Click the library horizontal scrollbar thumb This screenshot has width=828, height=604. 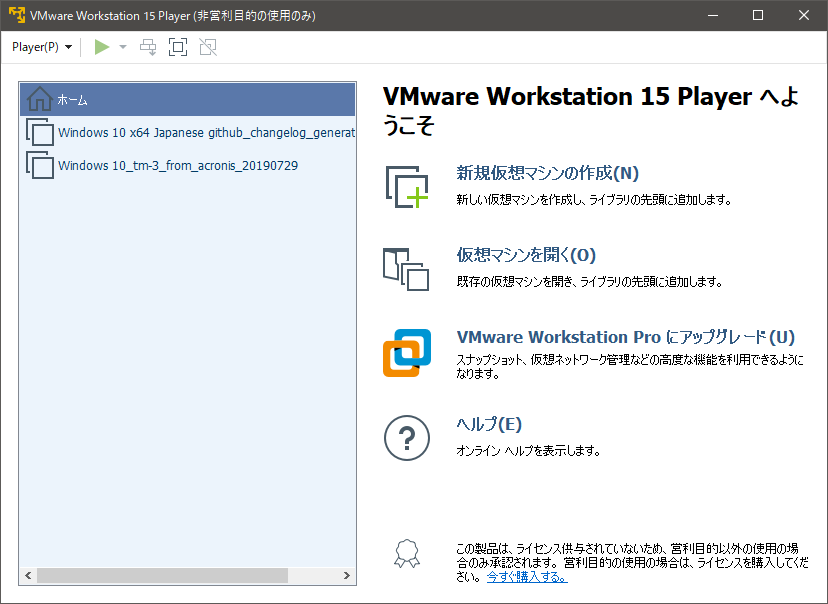click(162, 575)
